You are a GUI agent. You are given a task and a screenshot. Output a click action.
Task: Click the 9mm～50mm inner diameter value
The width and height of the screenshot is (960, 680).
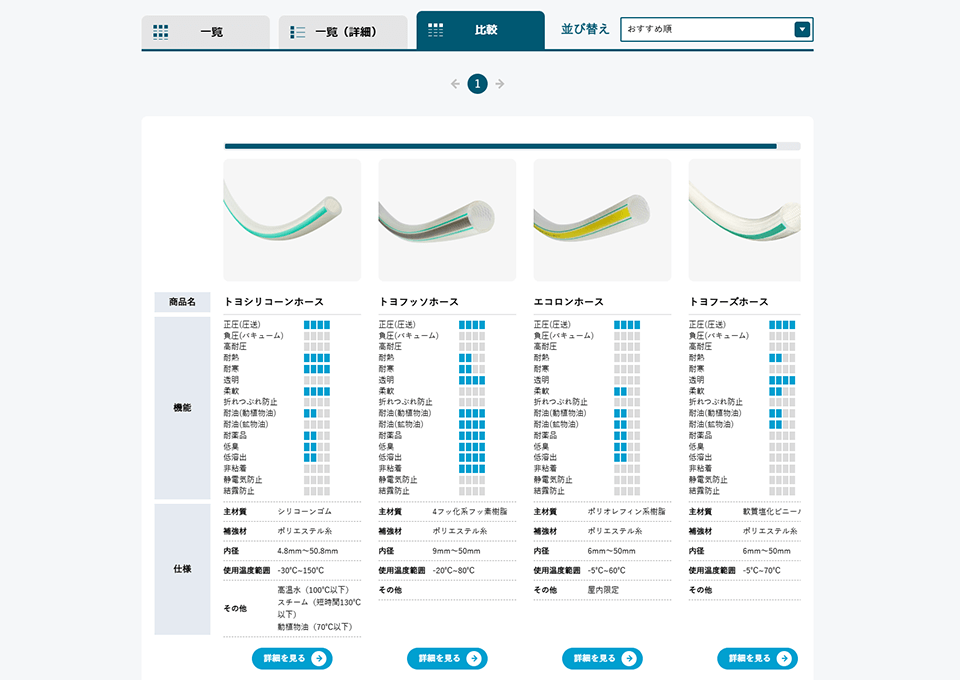click(x=456, y=551)
